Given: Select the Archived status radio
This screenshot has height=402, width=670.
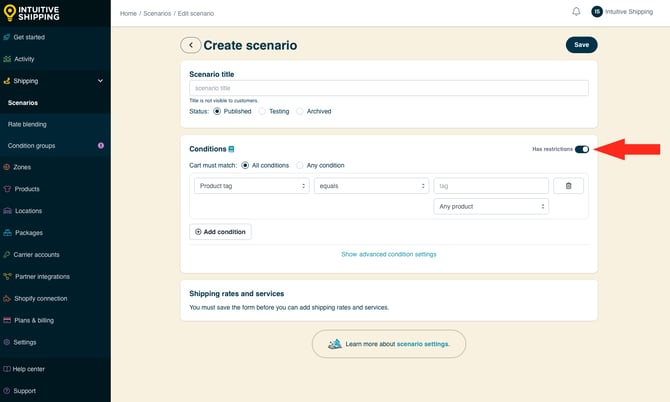Looking at the screenshot, I should tap(300, 111).
